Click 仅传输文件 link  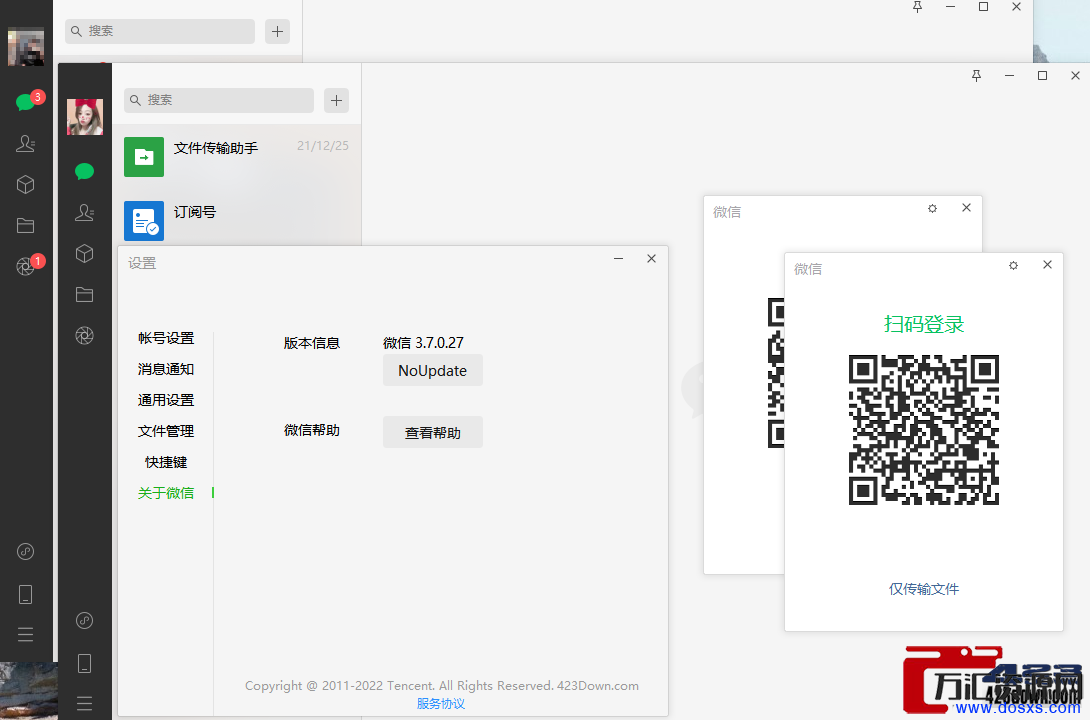point(924,589)
